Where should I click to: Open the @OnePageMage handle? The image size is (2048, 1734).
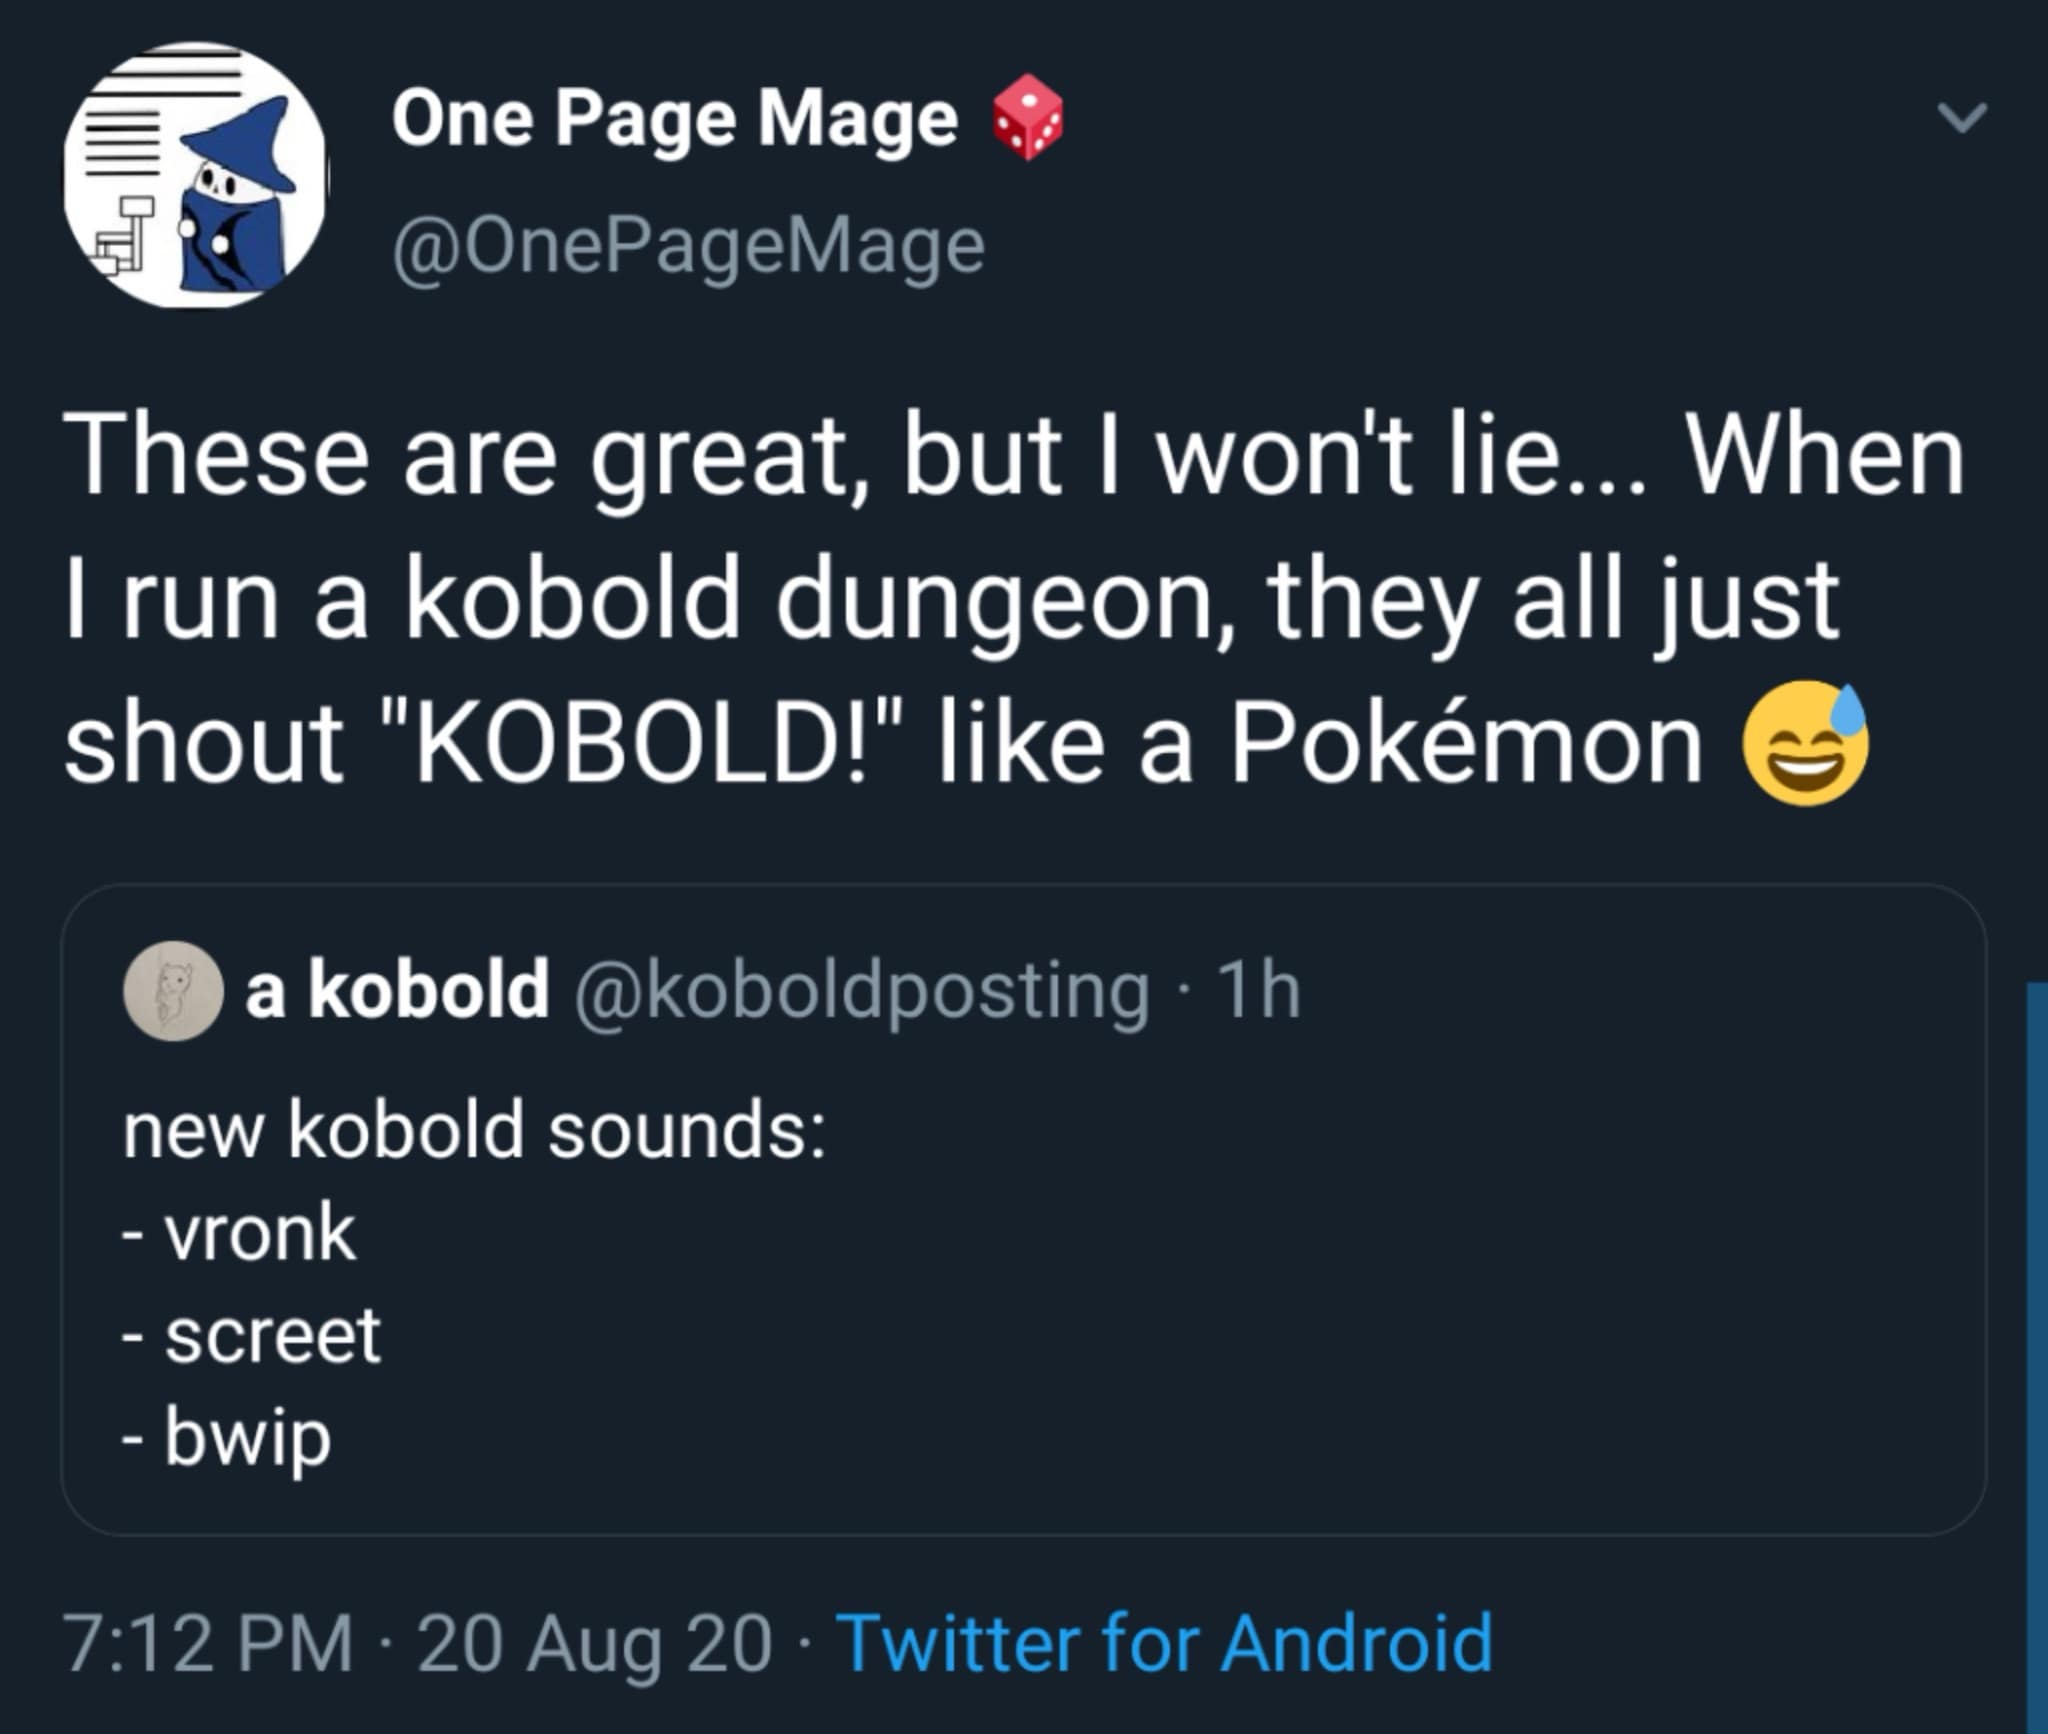(x=688, y=246)
